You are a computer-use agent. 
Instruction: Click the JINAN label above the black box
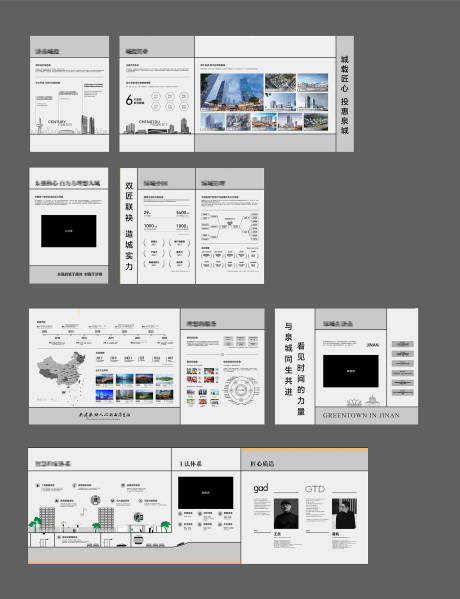point(373,345)
